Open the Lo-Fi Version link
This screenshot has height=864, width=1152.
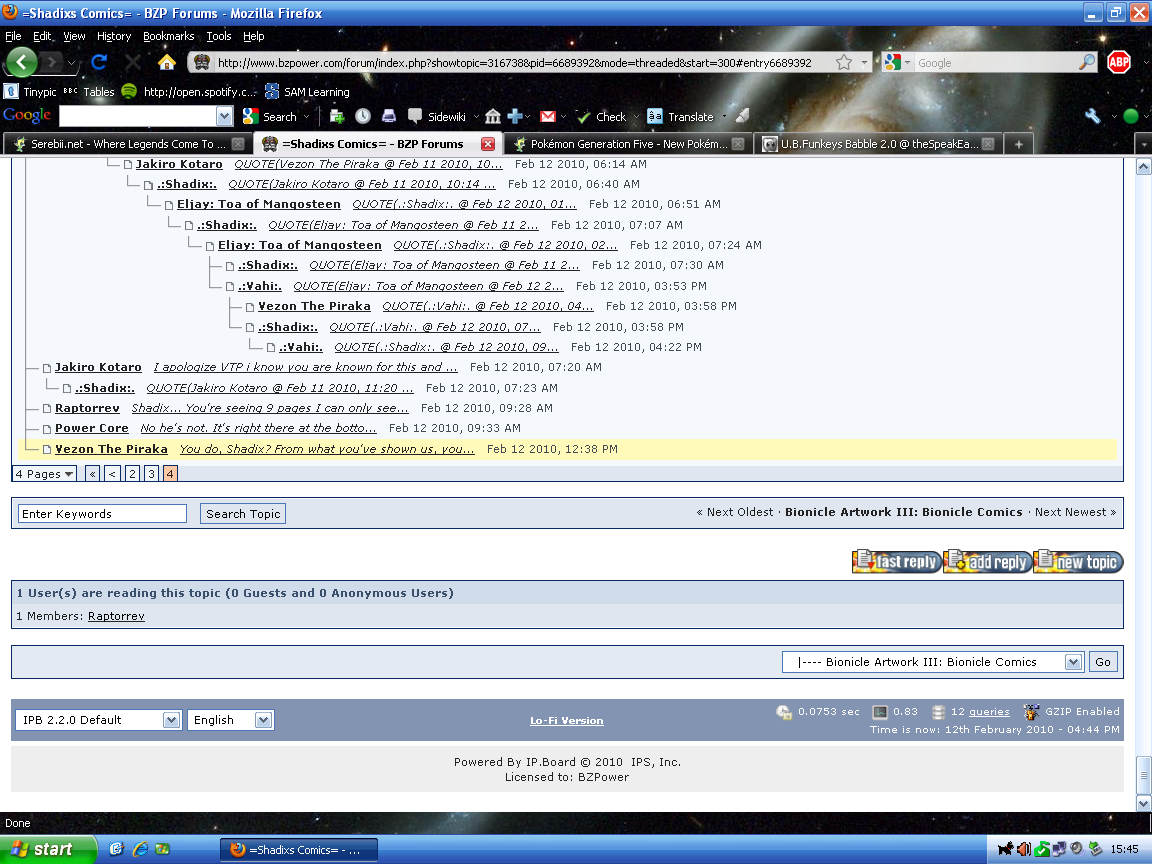tap(566, 720)
